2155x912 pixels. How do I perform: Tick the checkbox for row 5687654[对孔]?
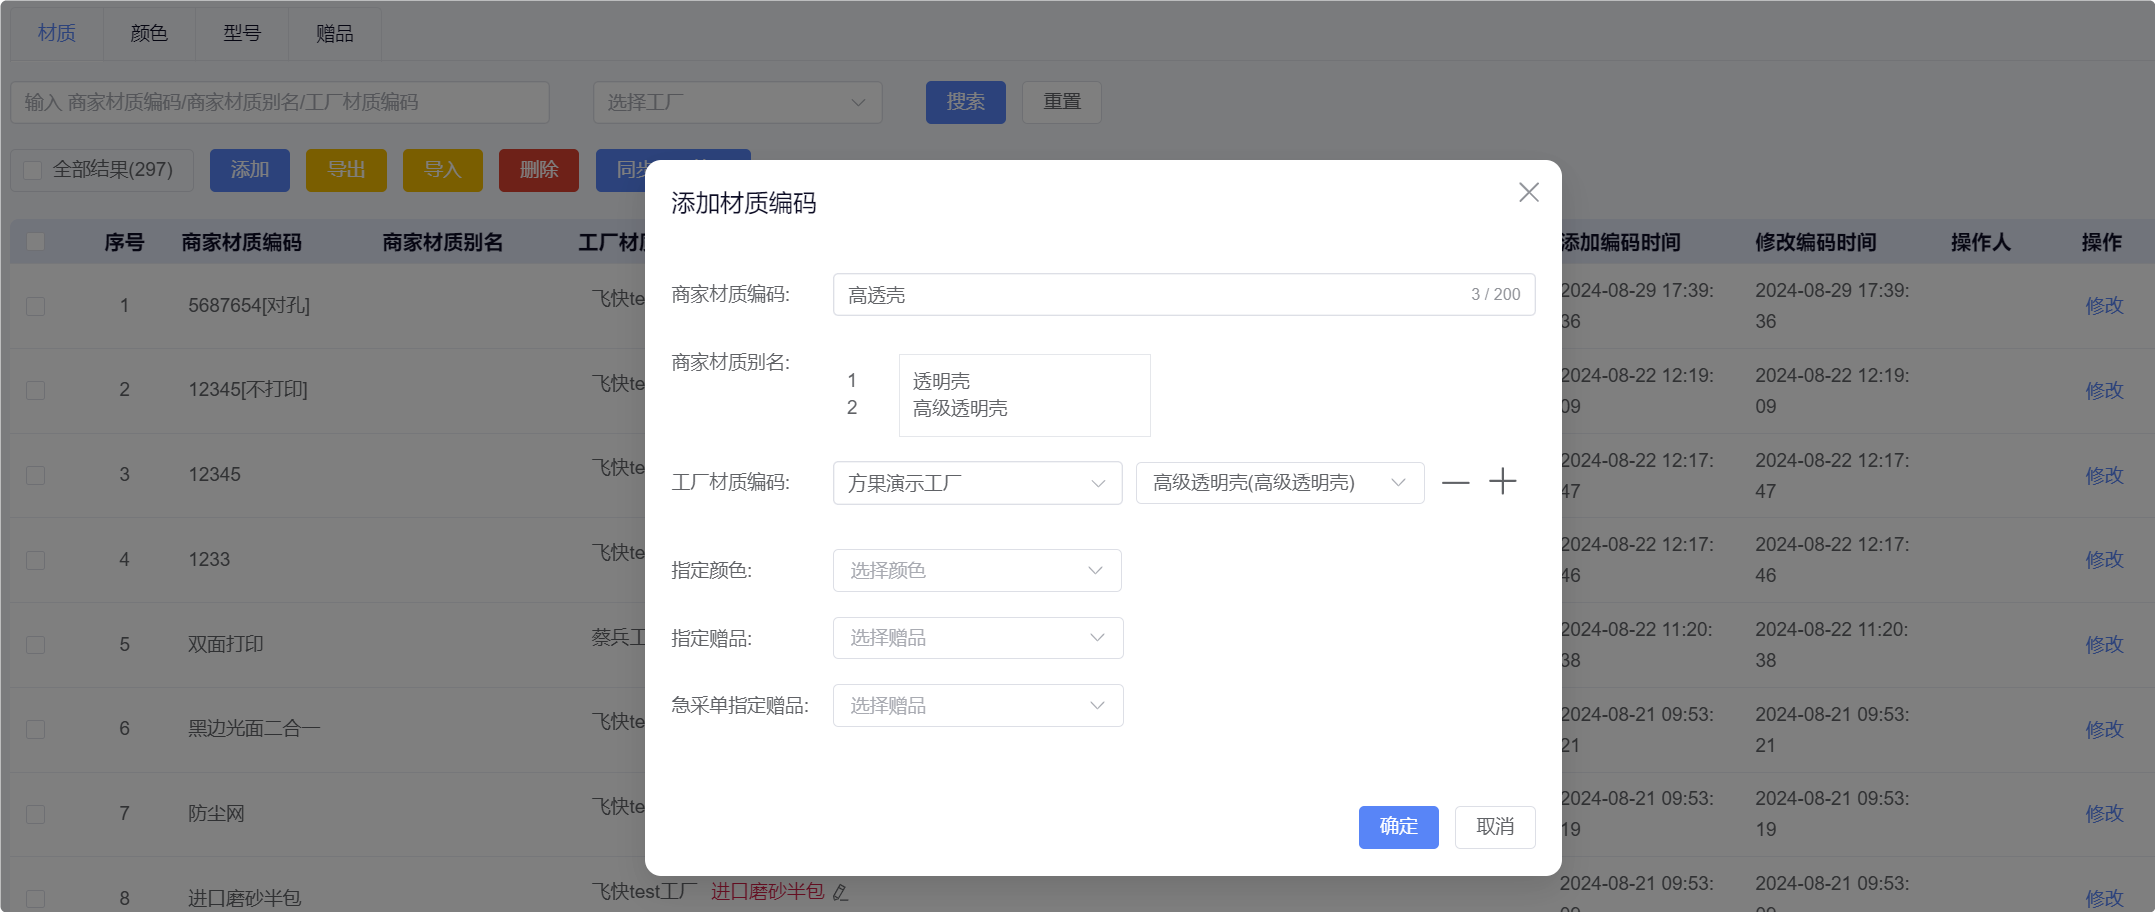pyautogui.click(x=36, y=306)
